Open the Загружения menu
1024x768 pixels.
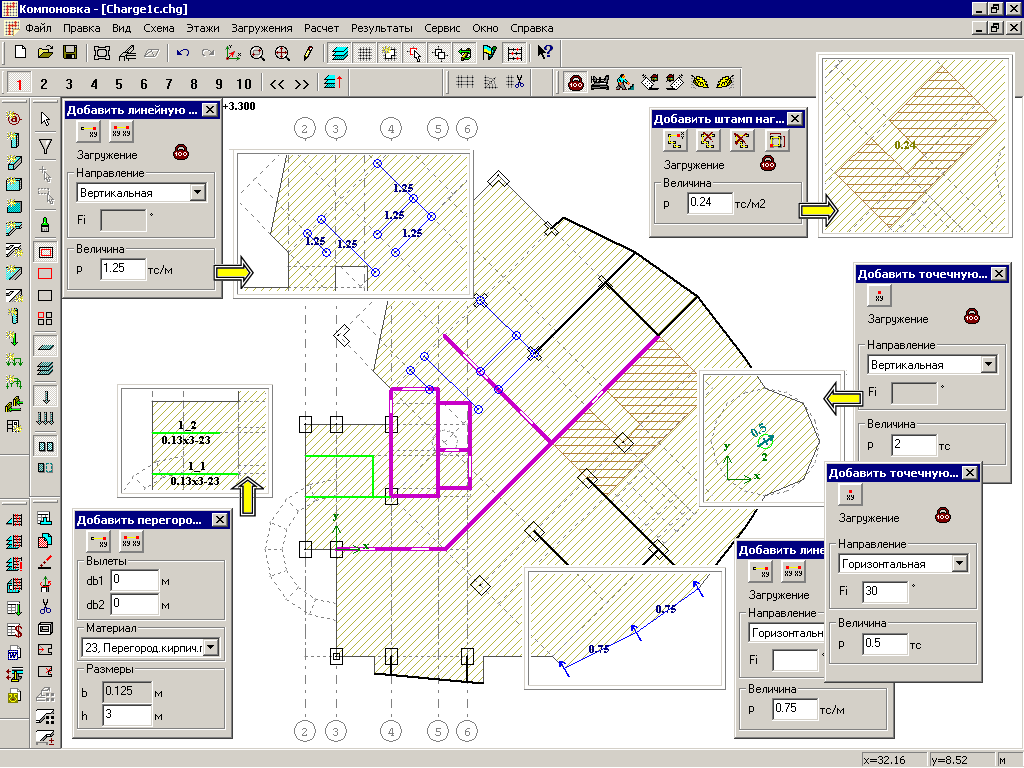point(261,28)
